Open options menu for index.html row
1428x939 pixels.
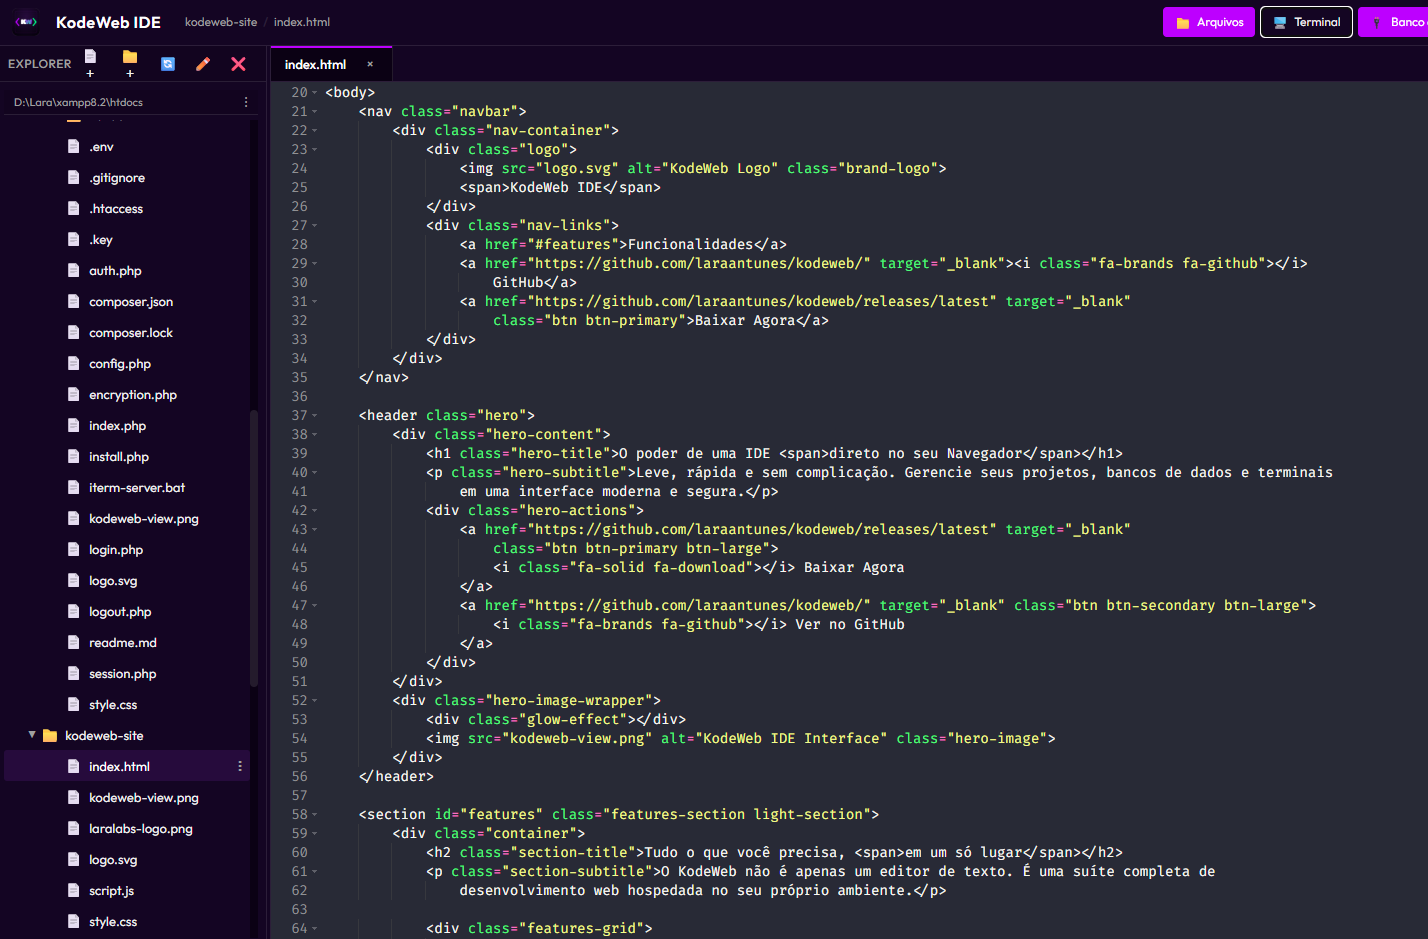tap(240, 766)
